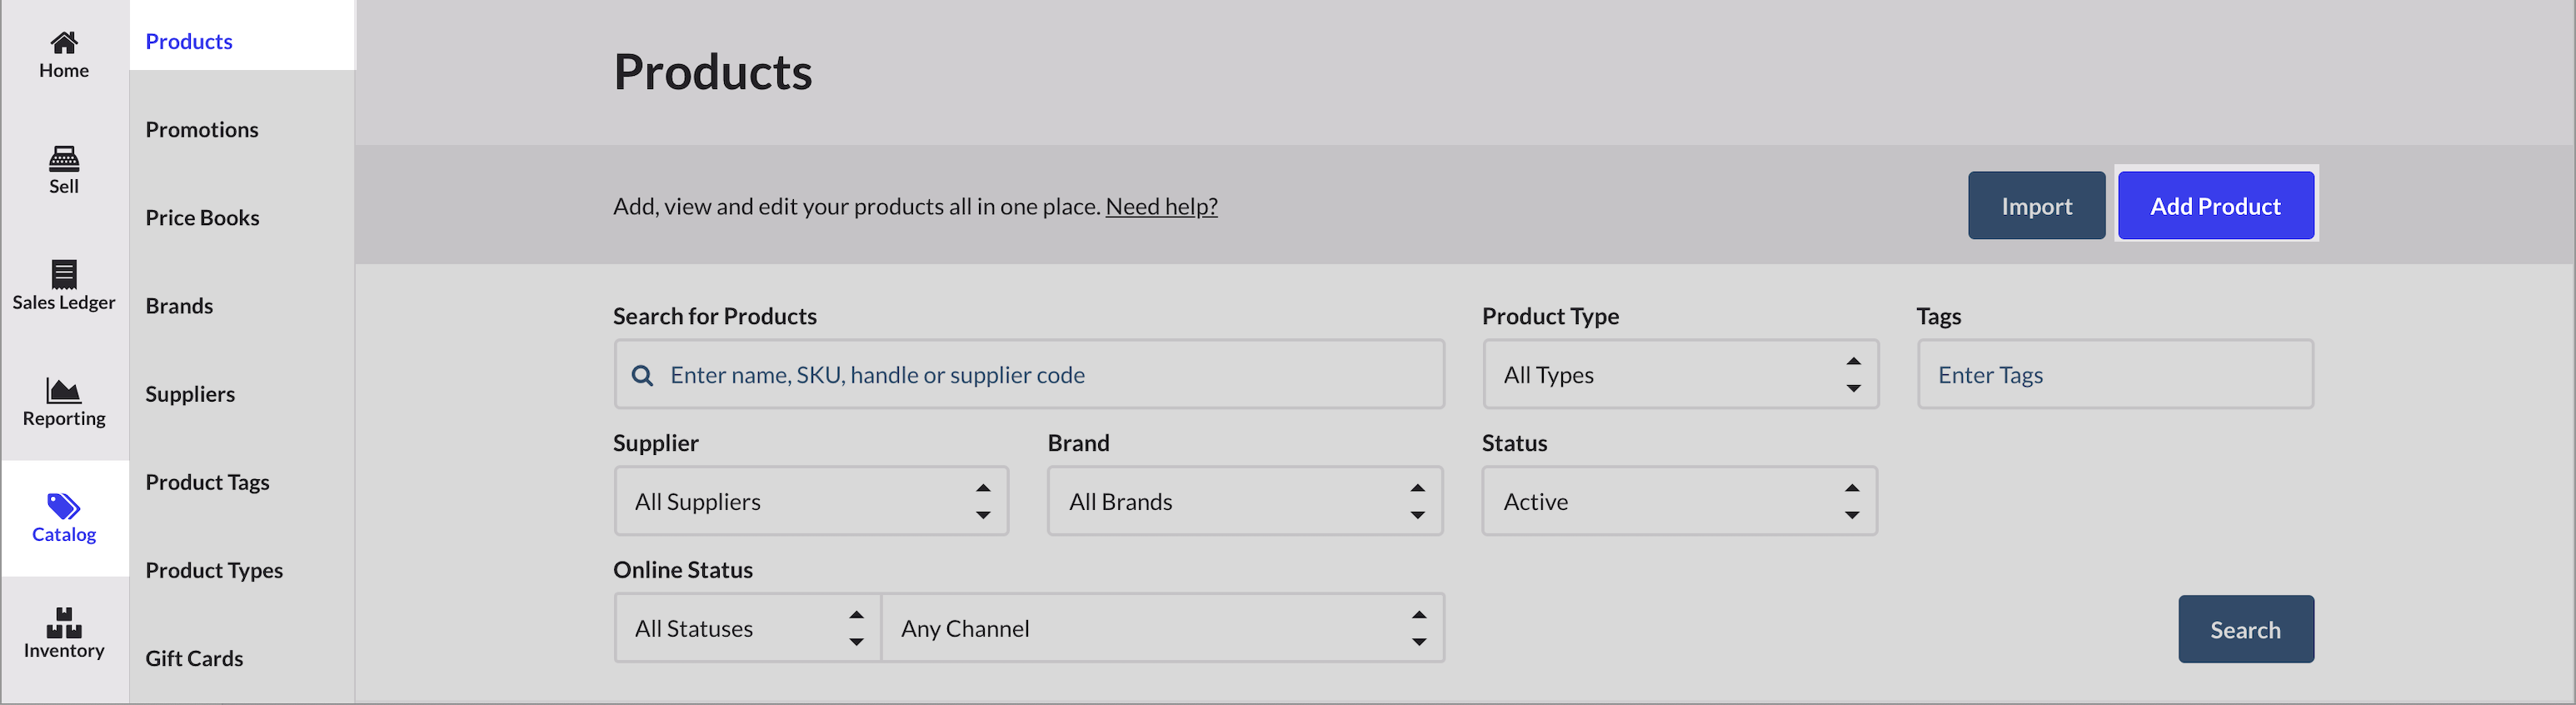The height and width of the screenshot is (705, 2576).
Task: Focus the Enter Tags input field
Action: tap(2115, 375)
